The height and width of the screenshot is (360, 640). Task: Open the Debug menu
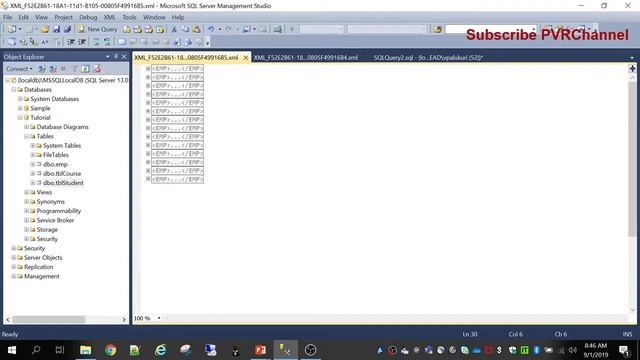click(88, 17)
